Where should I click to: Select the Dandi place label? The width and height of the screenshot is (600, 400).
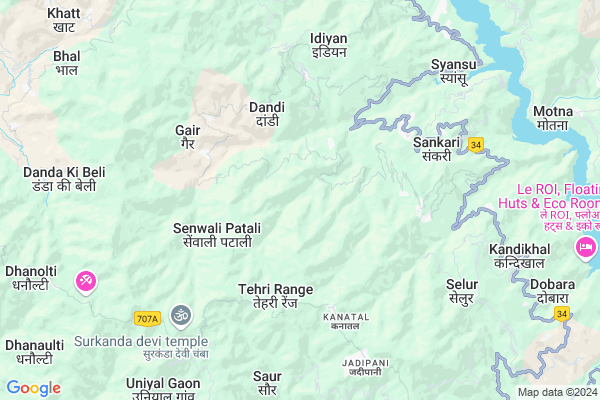point(267,114)
